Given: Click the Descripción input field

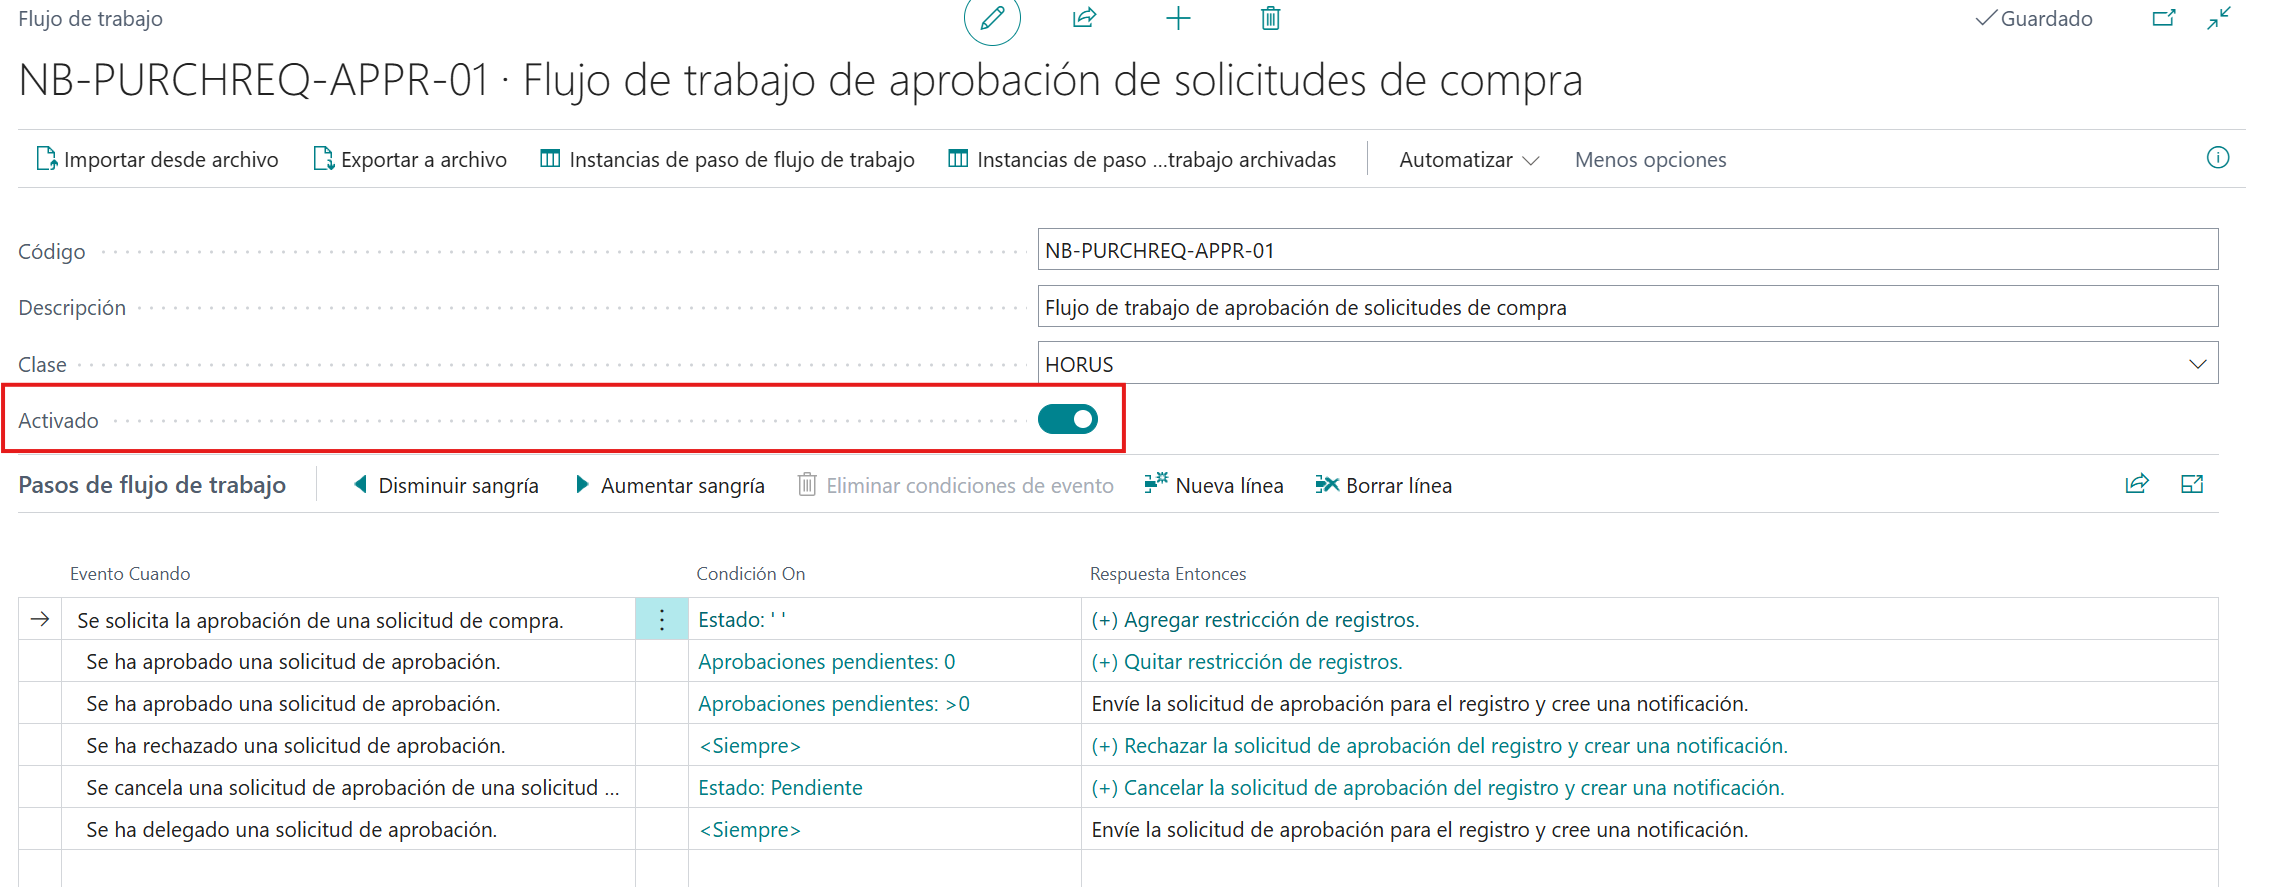Looking at the screenshot, I should (1627, 307).
